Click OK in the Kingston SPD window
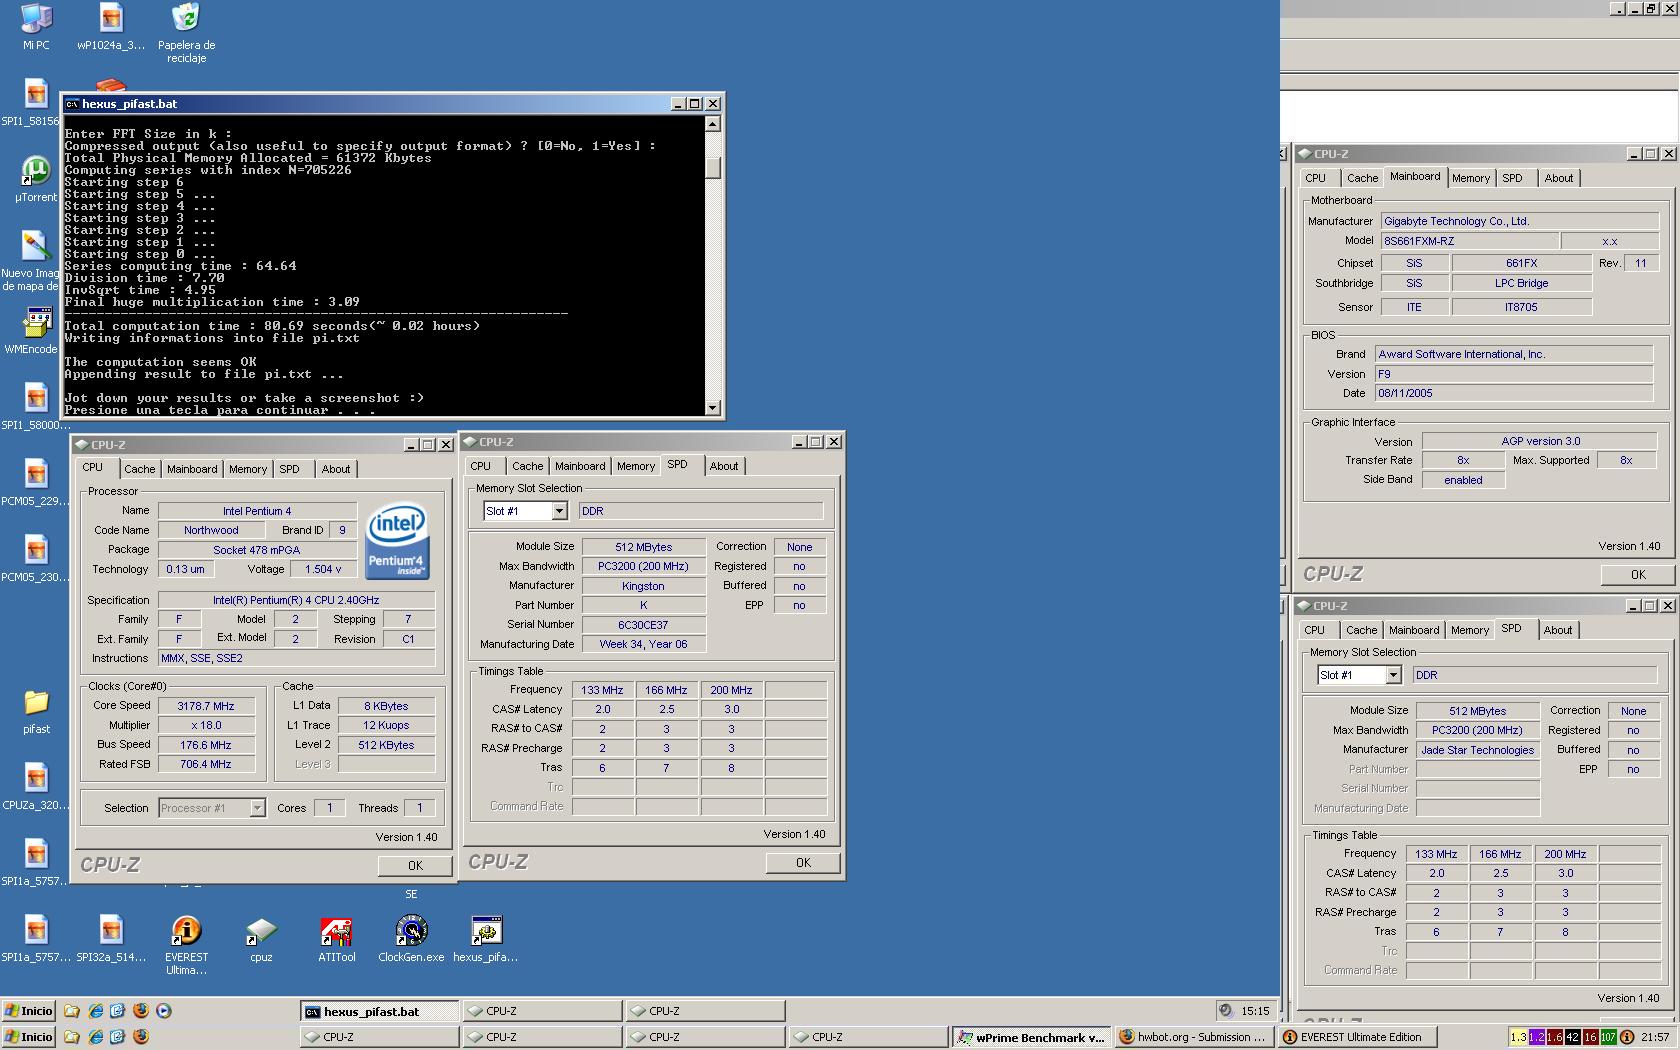 point(803,863)
